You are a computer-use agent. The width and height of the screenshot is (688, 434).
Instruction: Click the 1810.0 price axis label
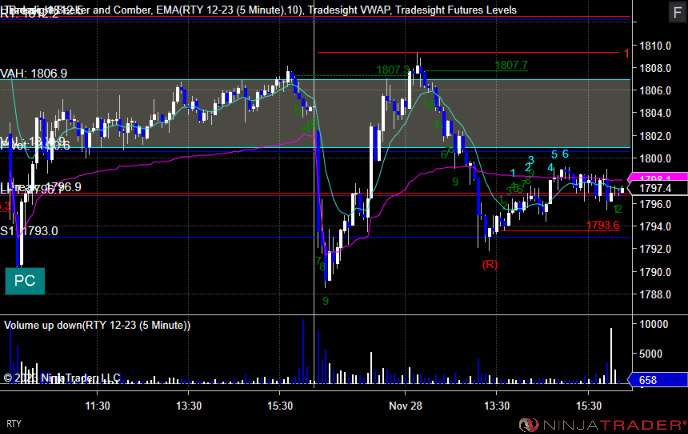656,46
